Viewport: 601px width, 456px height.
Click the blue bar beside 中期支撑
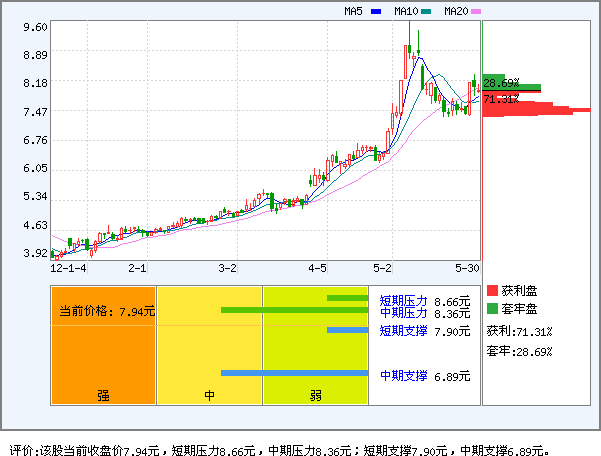(295, 373)
